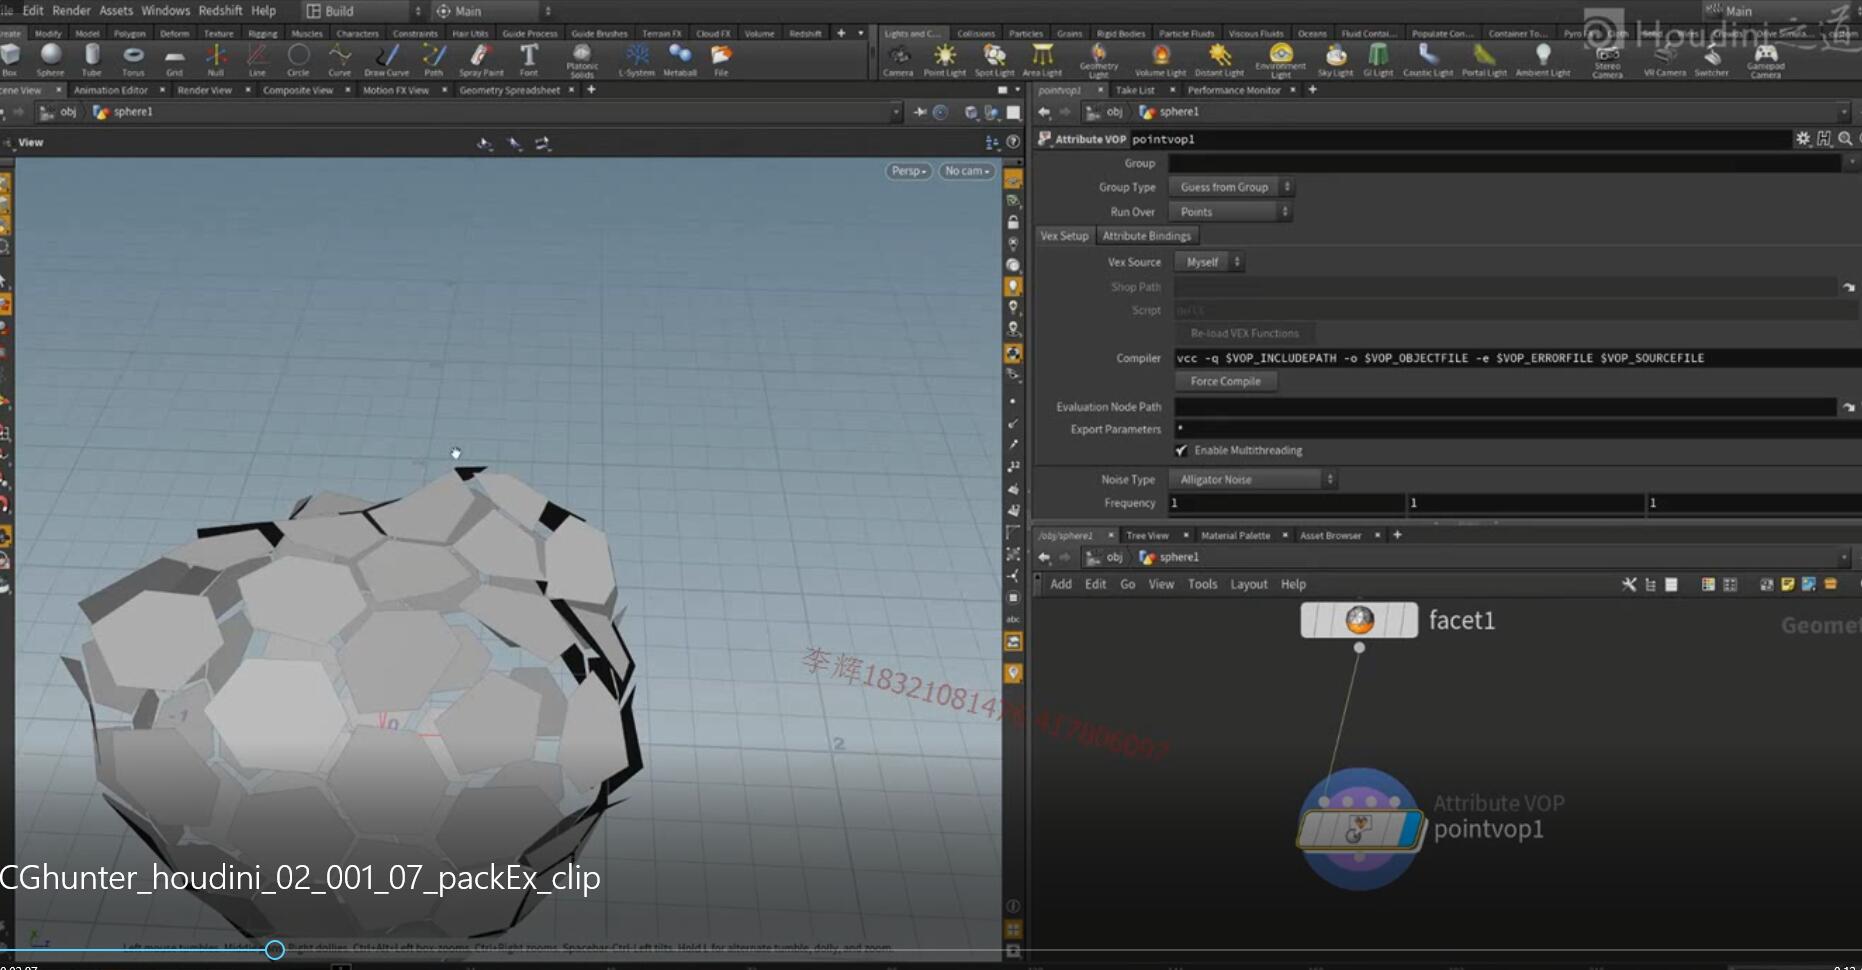
Task: Add a Point Light from shelf
Action: pos(945,60)
